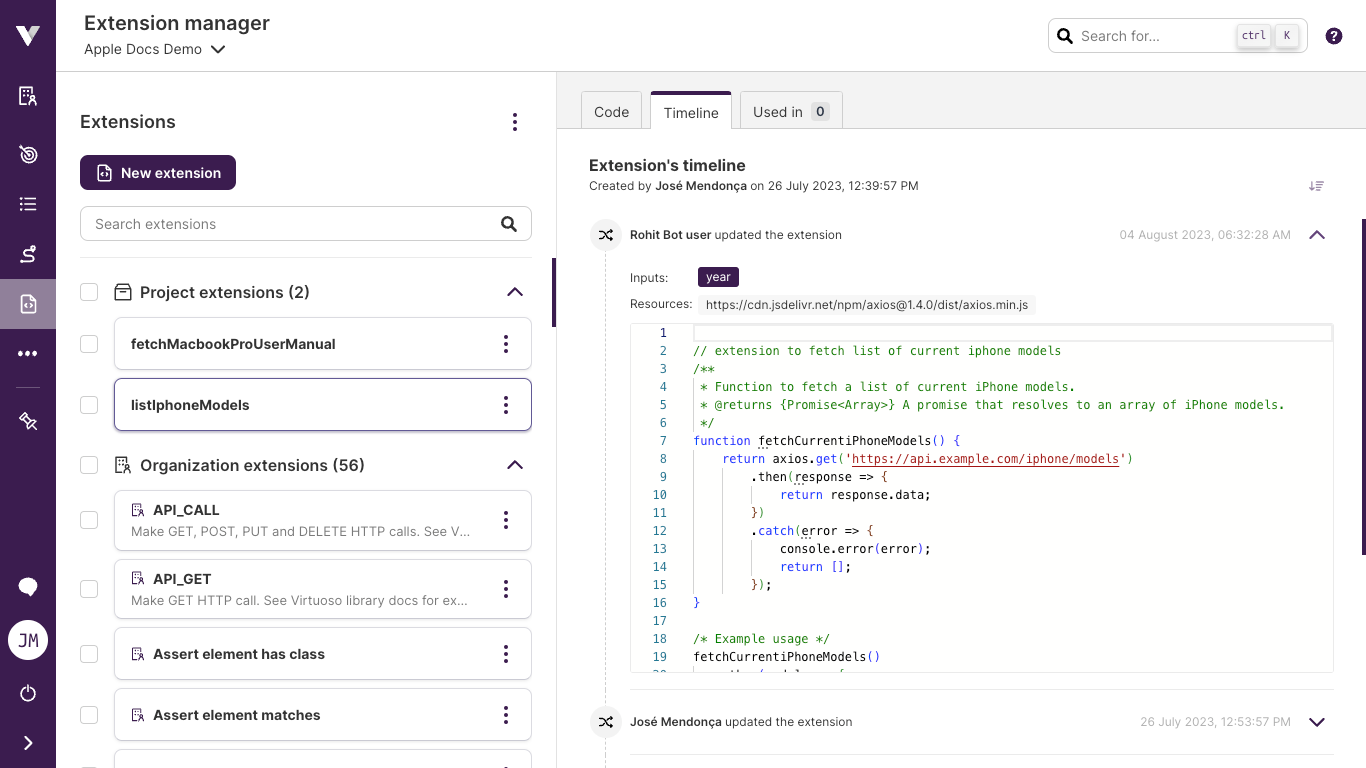Click inside the code editor first line
This screenshot has width=1366, height=768.
pyautogui.click(x=1012, y=333)
